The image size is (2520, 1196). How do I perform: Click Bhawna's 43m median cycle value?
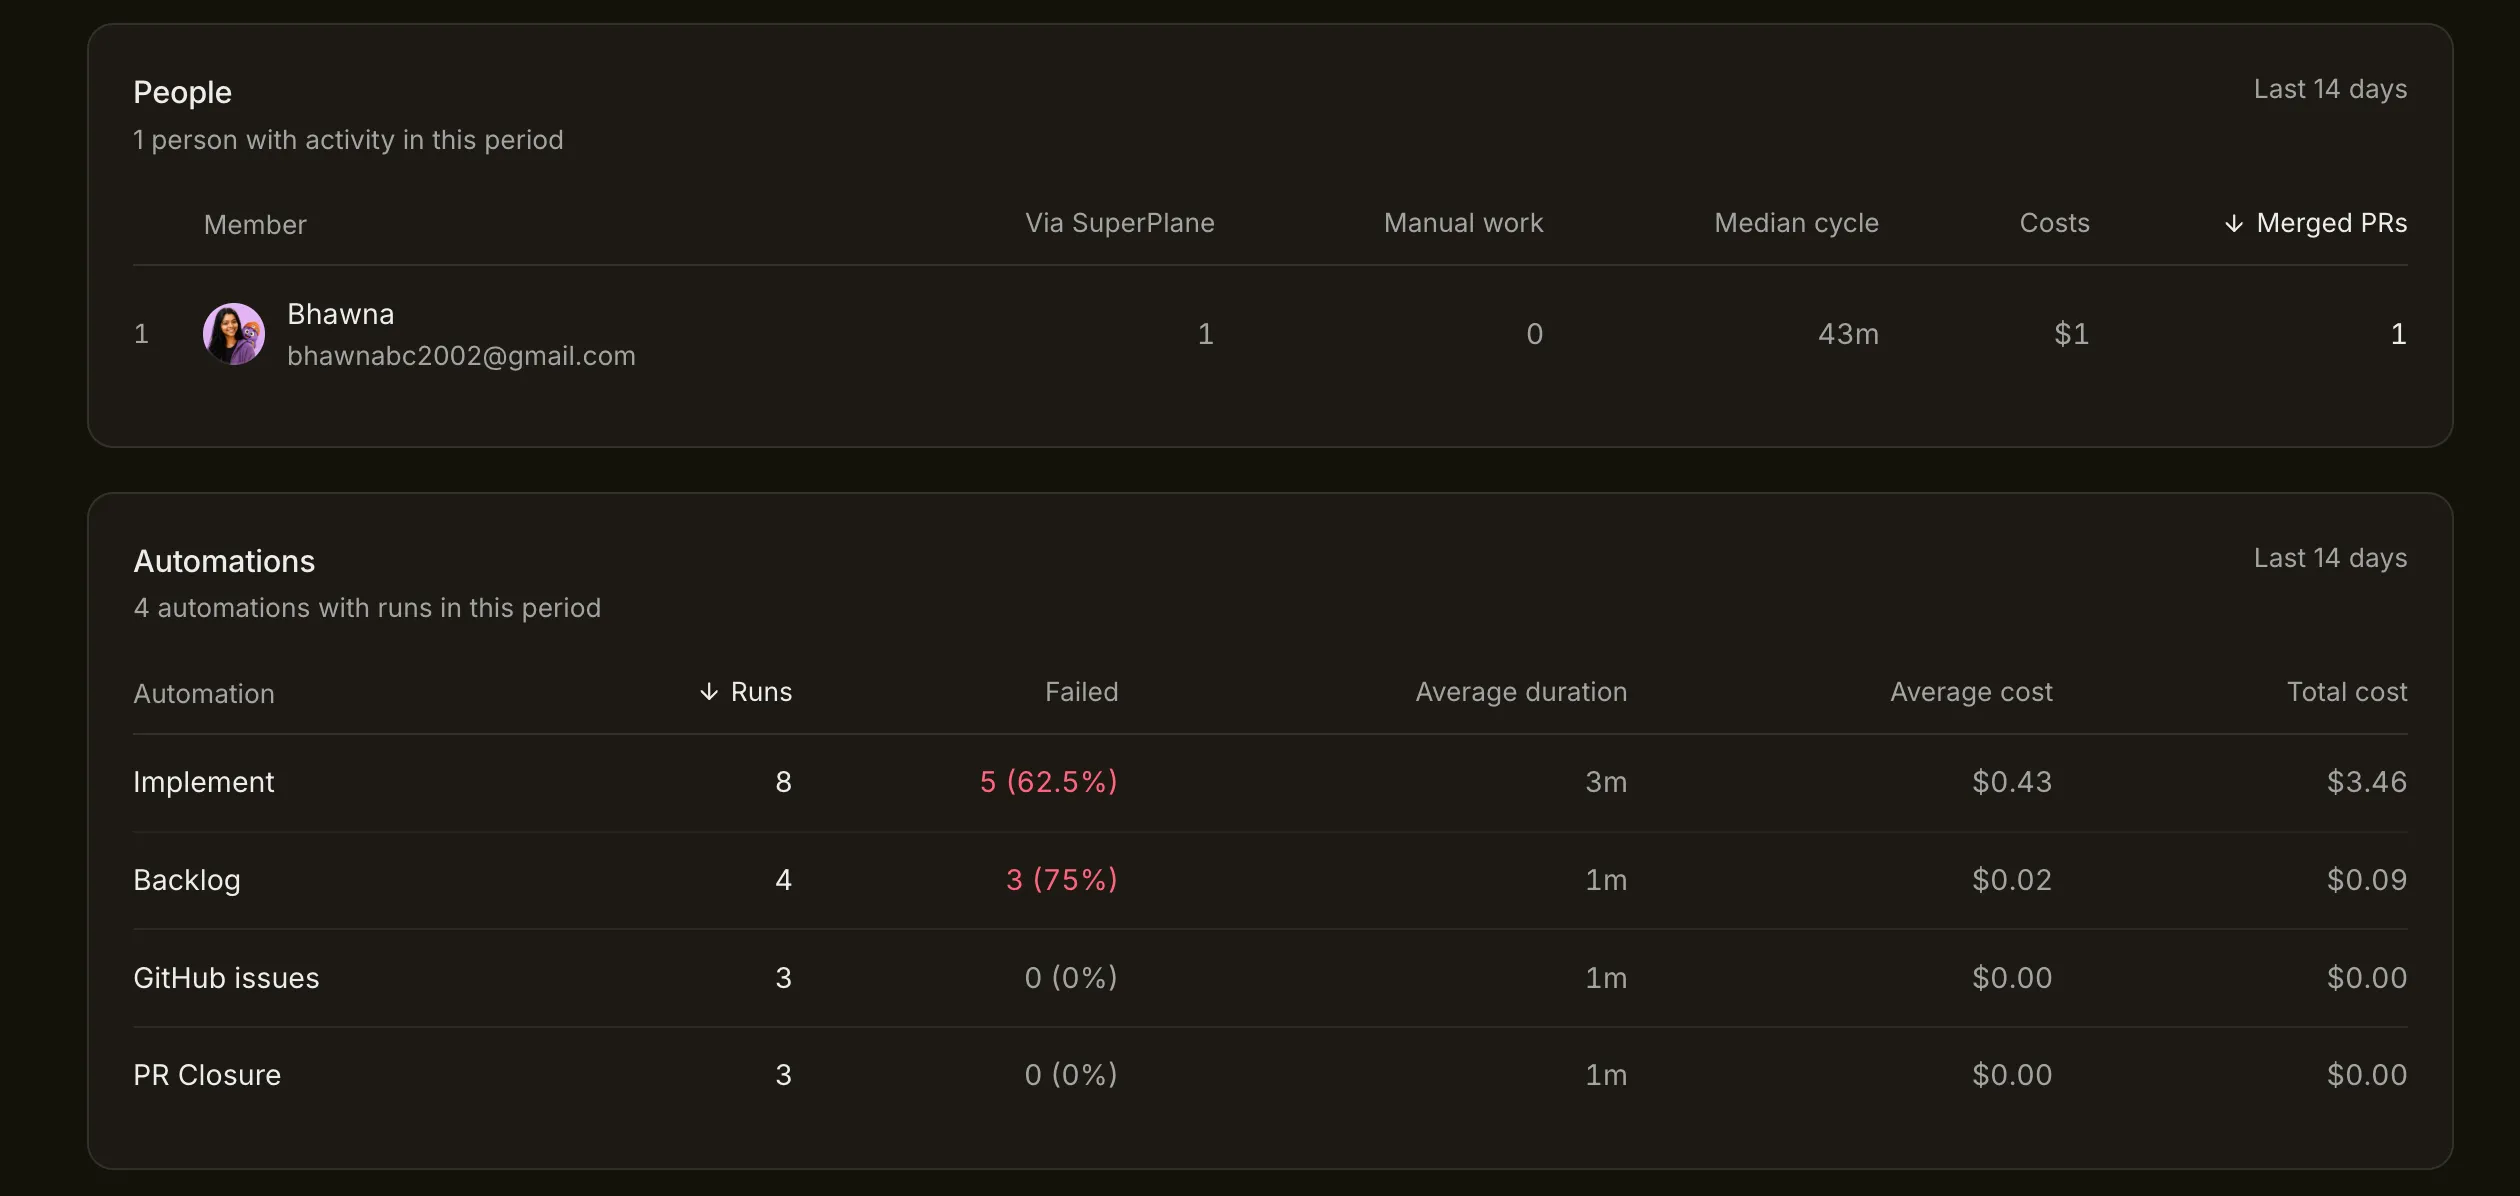point(1848,334)
